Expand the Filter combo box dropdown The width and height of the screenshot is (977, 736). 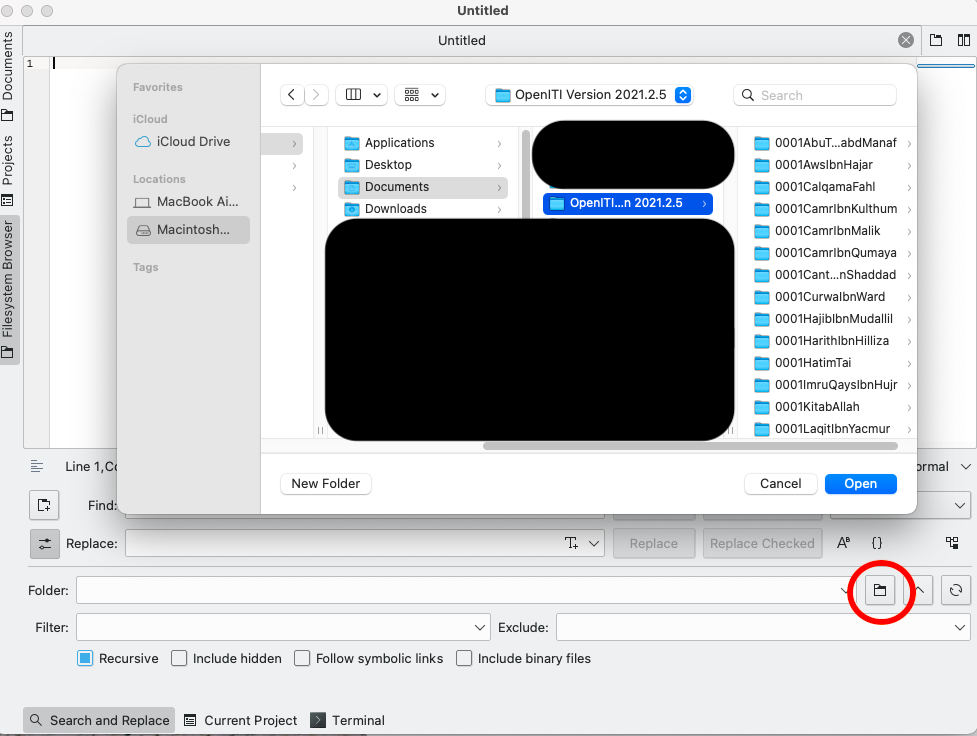click(x=480, y=628)
